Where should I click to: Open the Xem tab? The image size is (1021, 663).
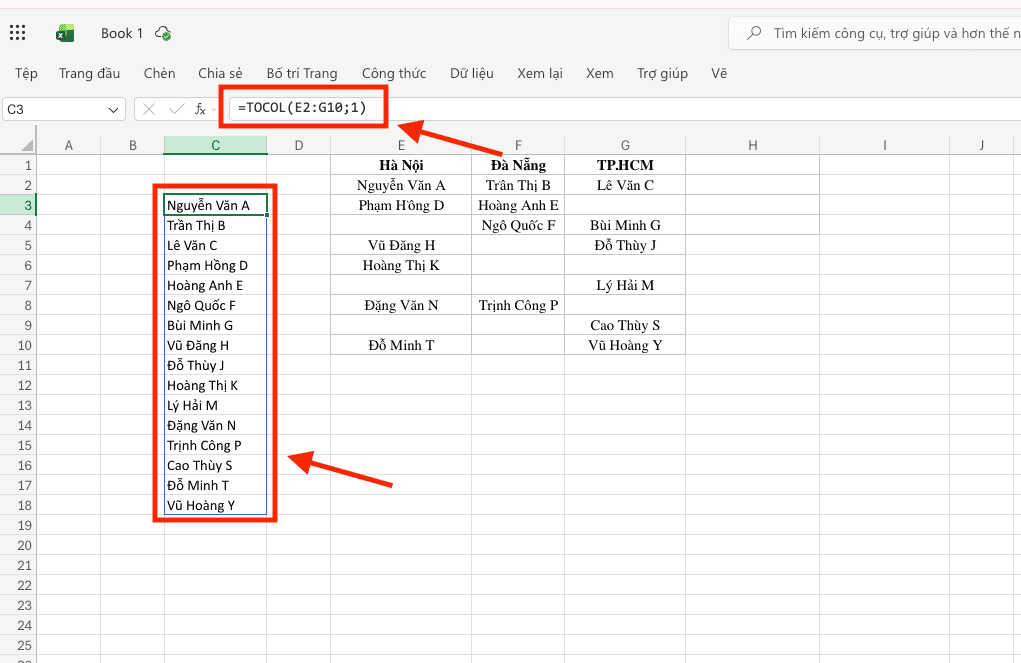[599, 74]
